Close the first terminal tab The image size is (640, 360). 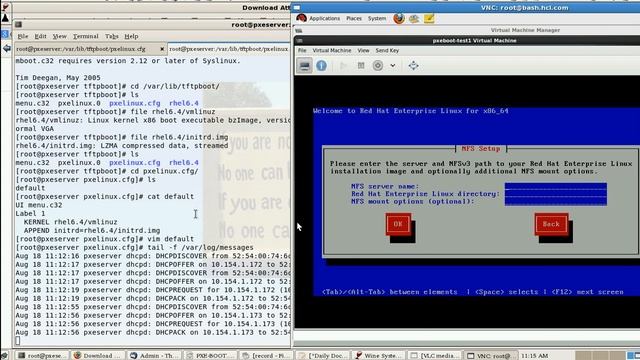point(162,49)
